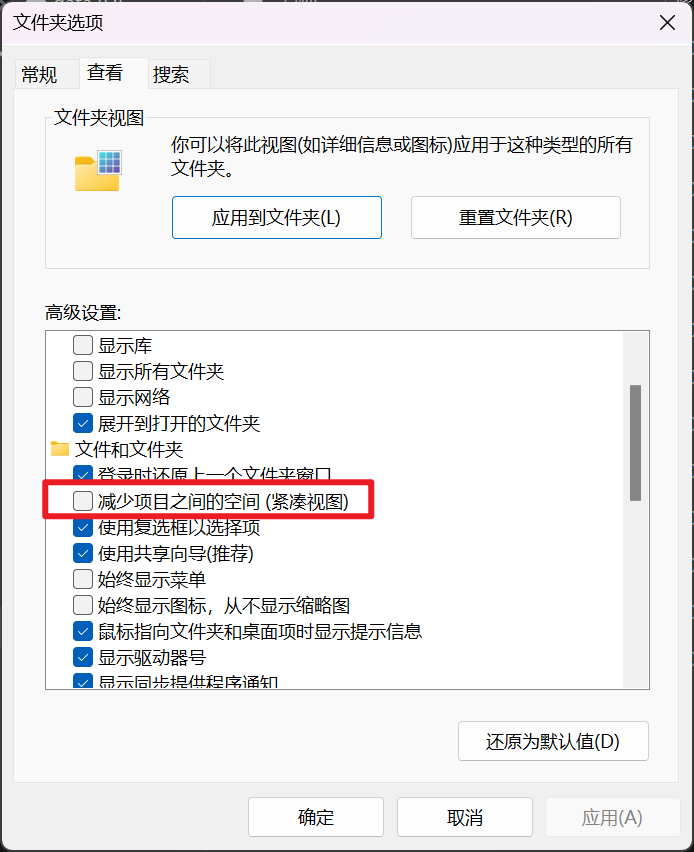Screen dimensions: 694x852
Task: Click the 文件和文件夹 folder icon
Action: (x=60, y=449)
